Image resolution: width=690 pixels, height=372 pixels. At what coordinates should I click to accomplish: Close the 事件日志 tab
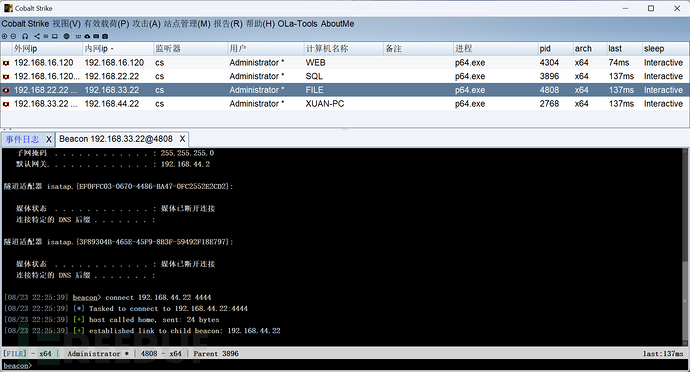pyautogui.click(x=49, y=140)
